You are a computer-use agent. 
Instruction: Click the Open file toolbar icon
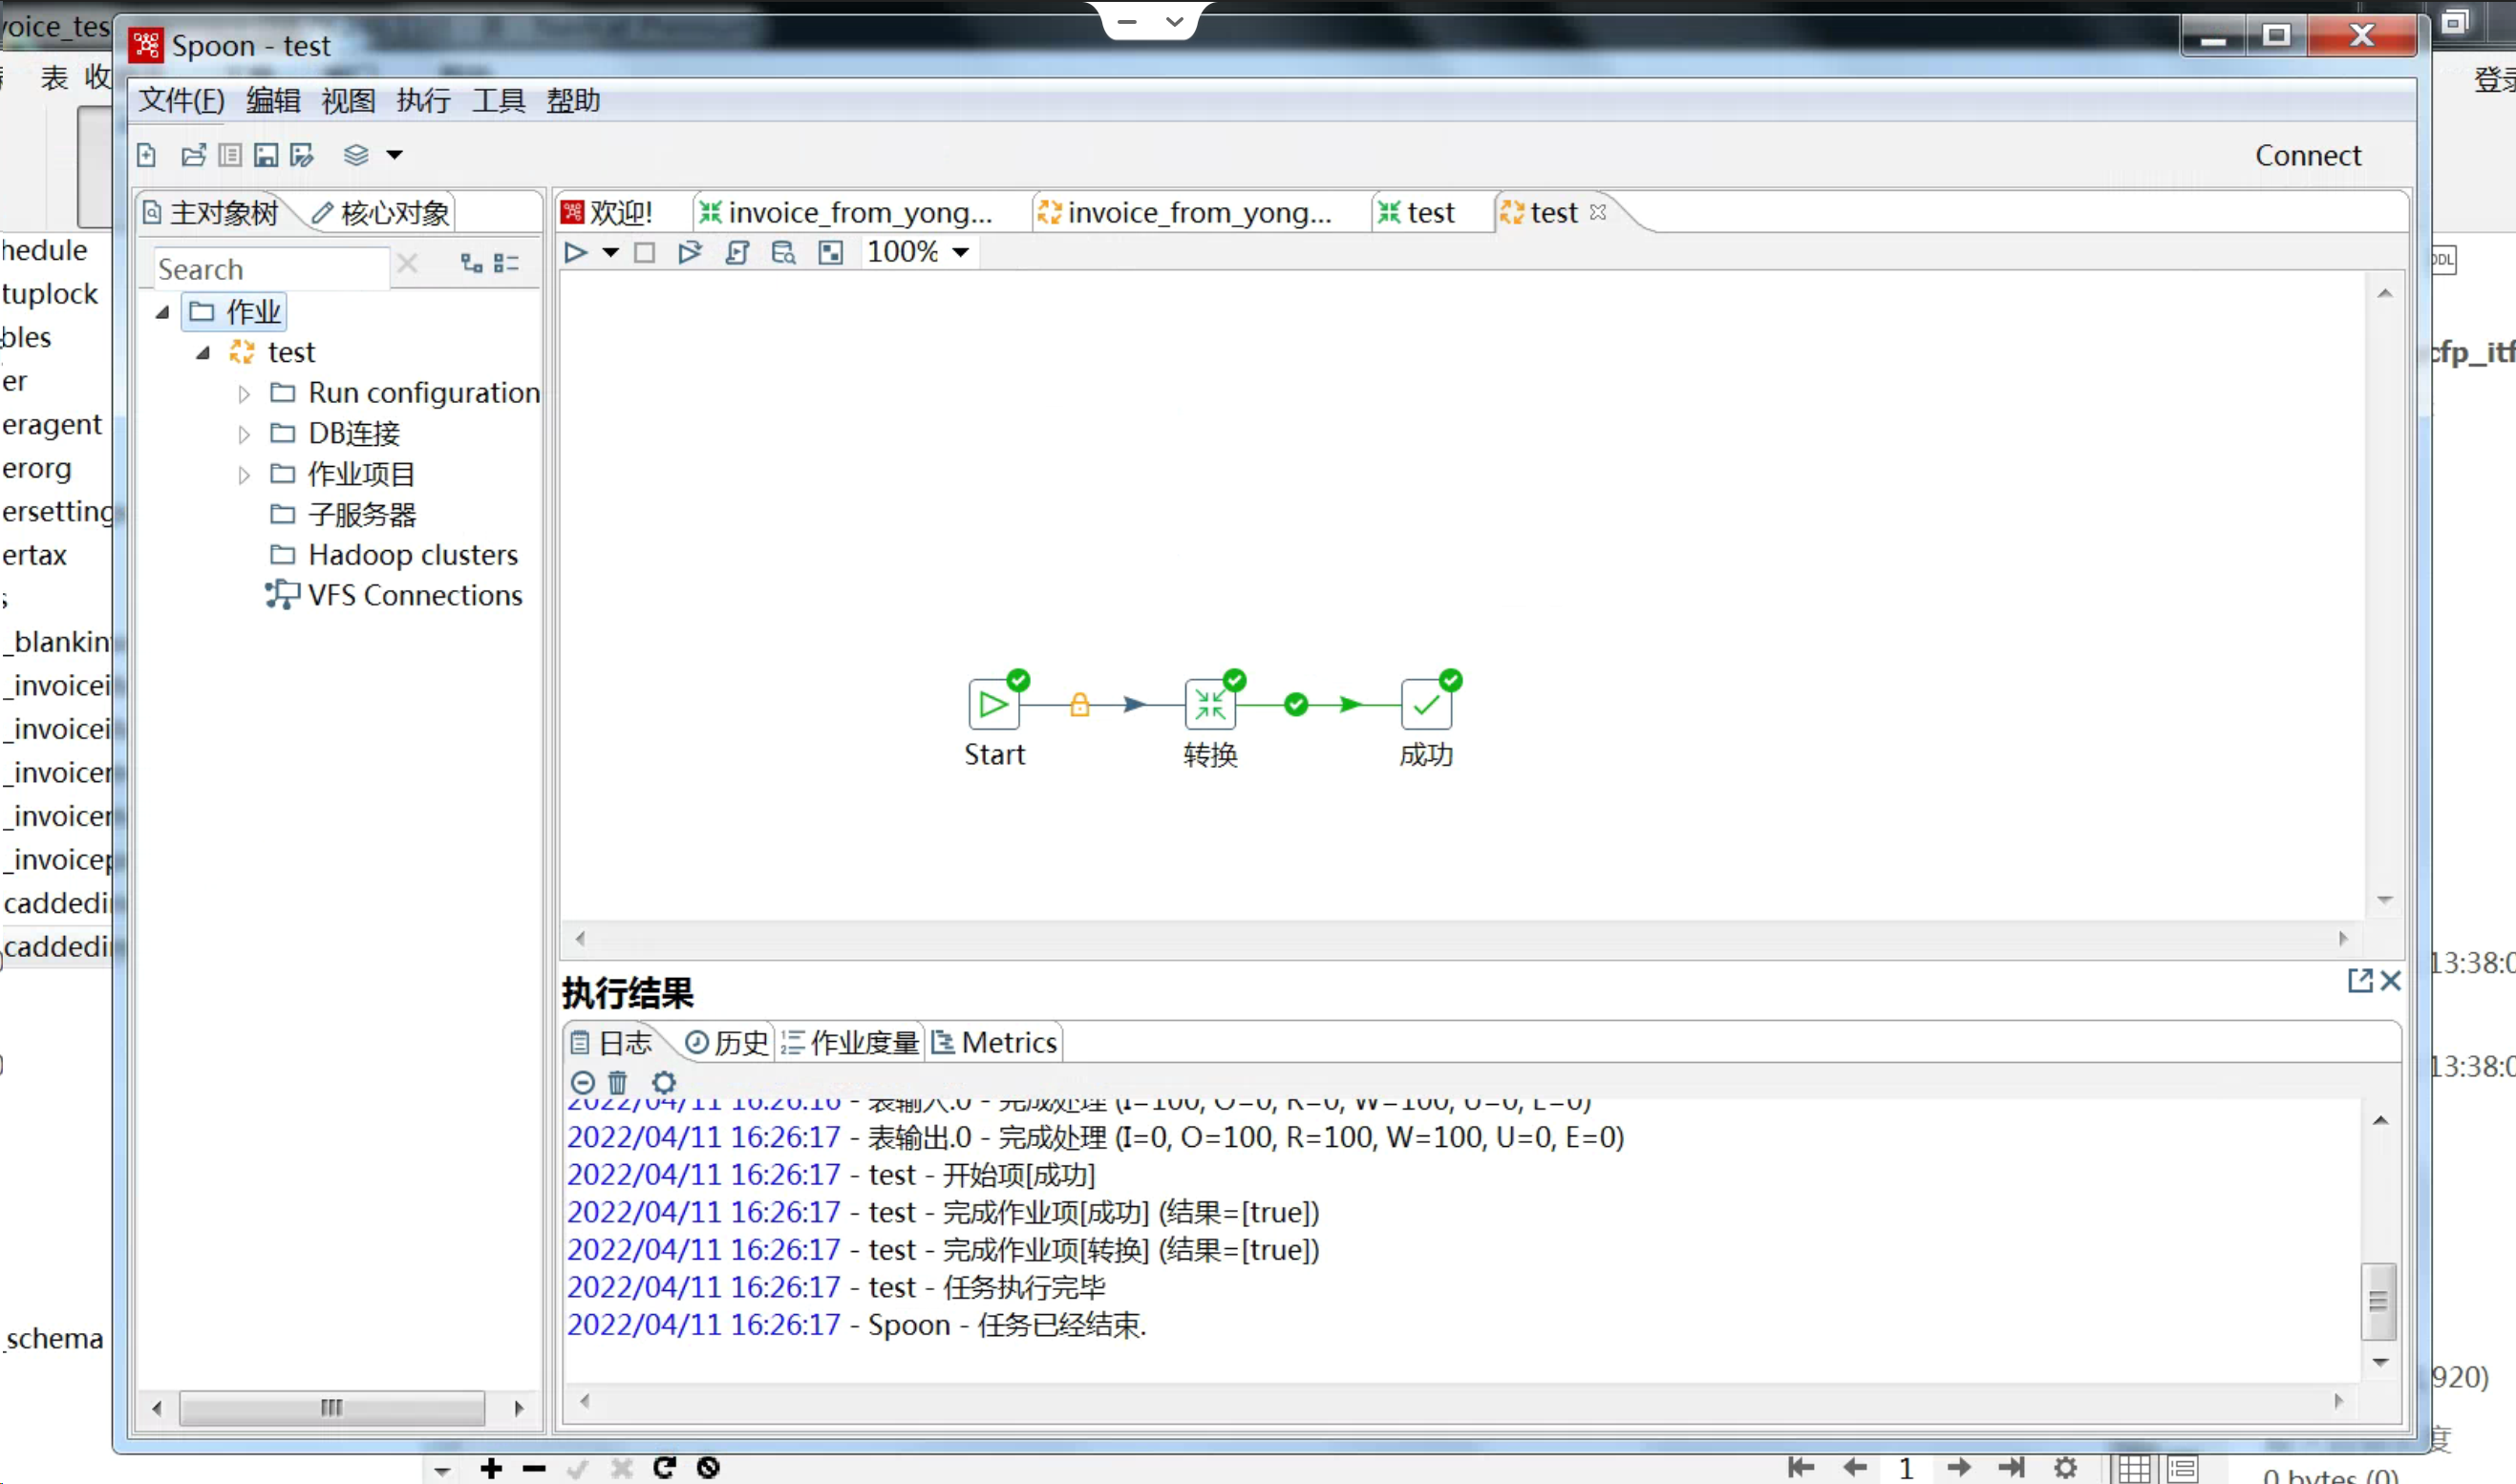[193, 155]
